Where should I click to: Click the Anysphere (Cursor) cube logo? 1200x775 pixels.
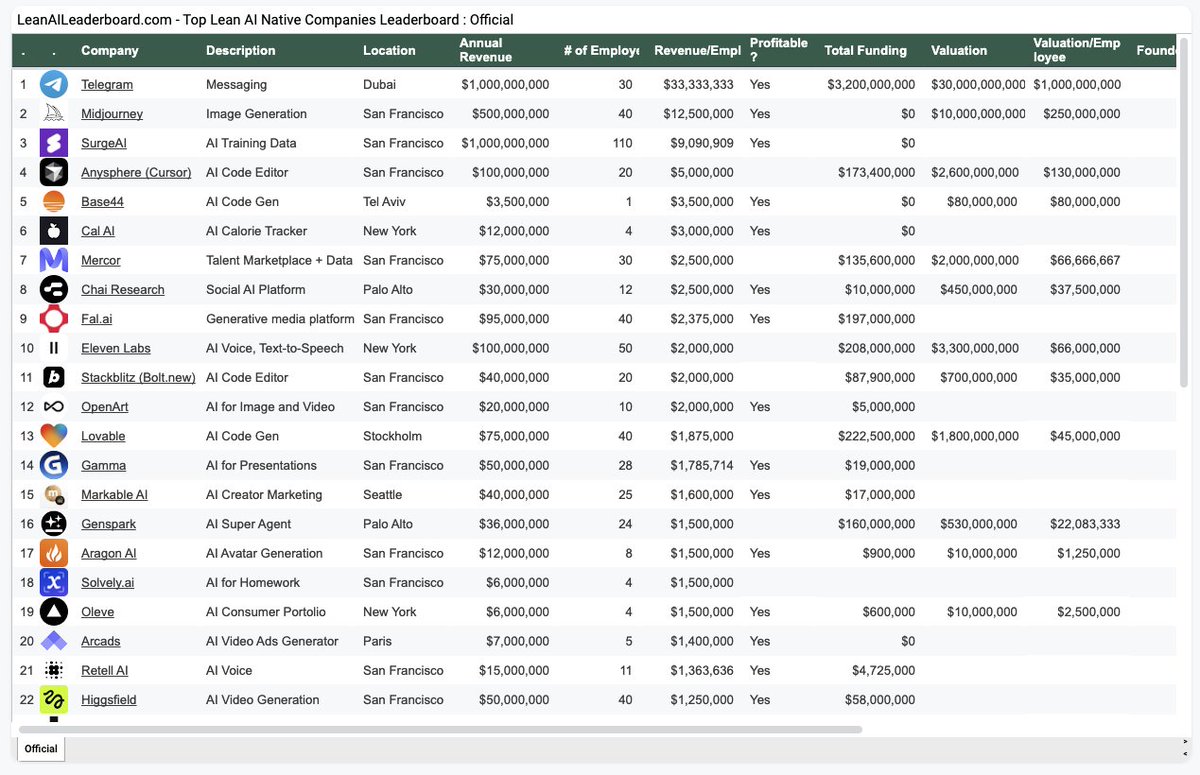click(54, 172)
